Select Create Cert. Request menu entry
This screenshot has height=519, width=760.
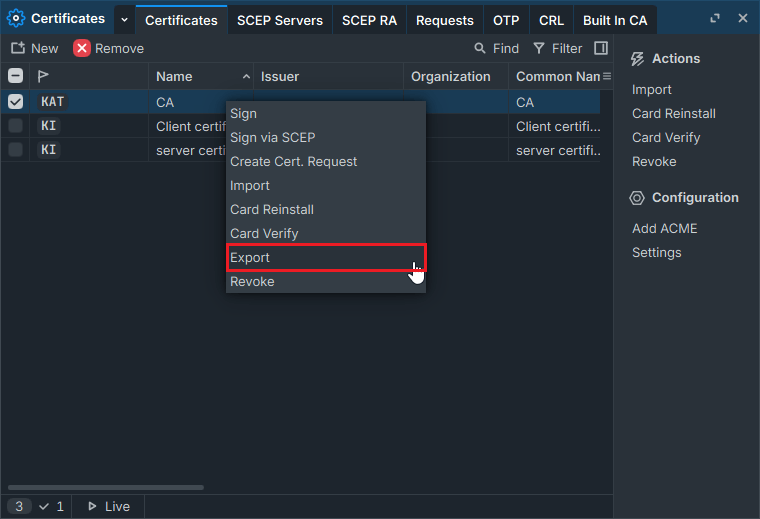click(326, 161)
